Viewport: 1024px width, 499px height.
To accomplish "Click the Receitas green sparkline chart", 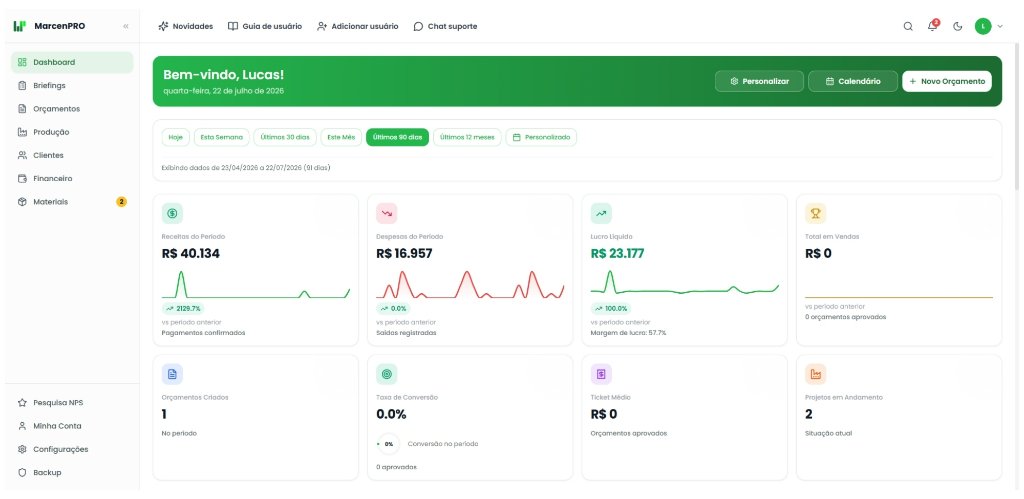I will 256,284.
